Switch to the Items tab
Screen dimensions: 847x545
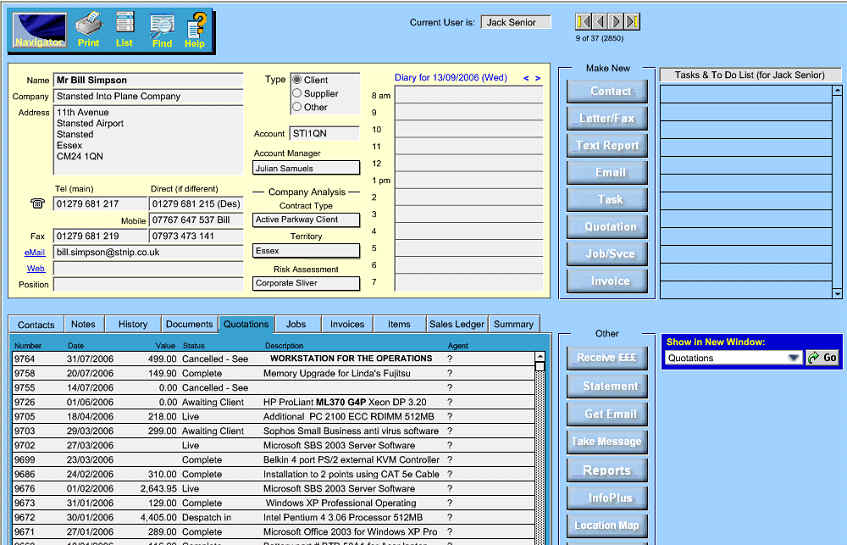[399, 324]
